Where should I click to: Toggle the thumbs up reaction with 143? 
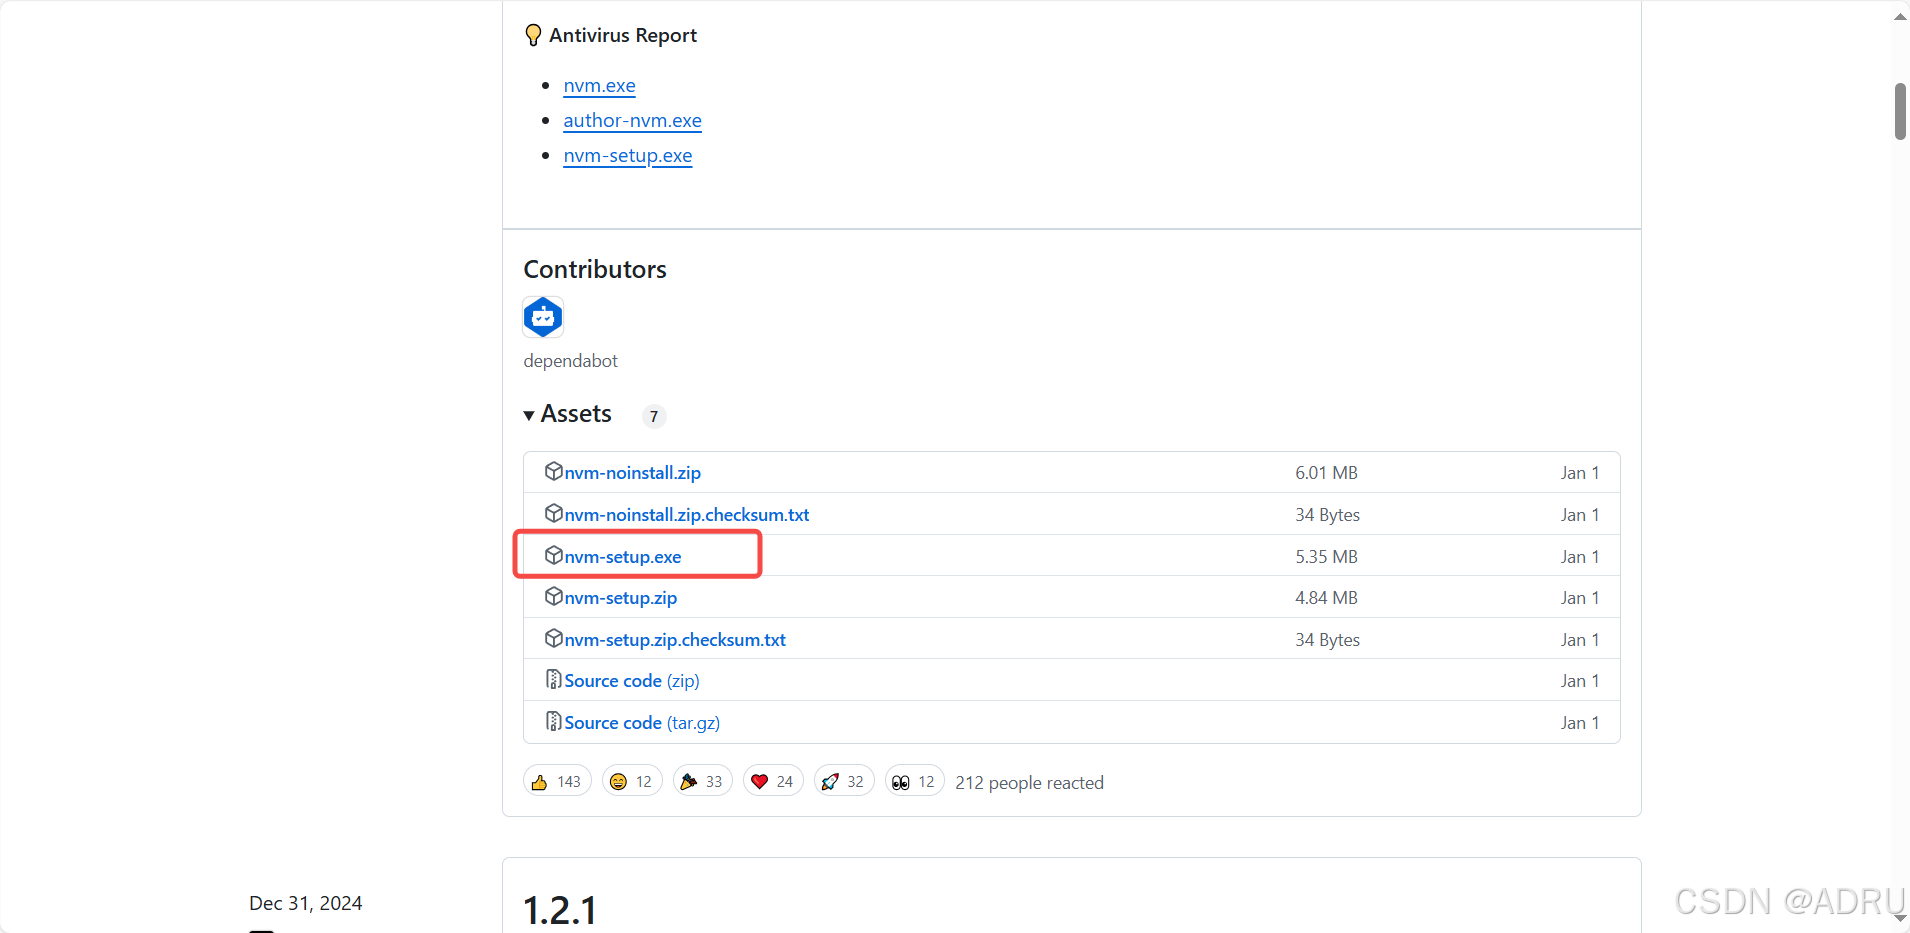click(557, 781)
